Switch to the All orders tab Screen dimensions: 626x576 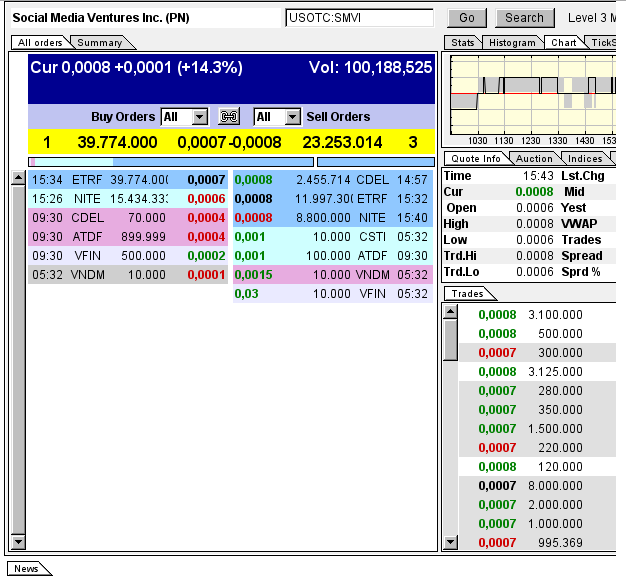click(40, 43)
